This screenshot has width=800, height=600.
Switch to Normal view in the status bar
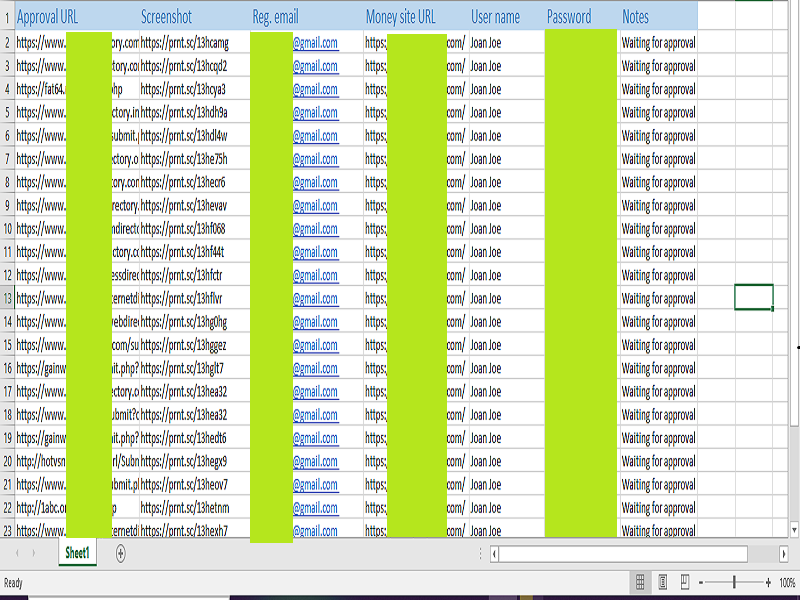[638, 580]
